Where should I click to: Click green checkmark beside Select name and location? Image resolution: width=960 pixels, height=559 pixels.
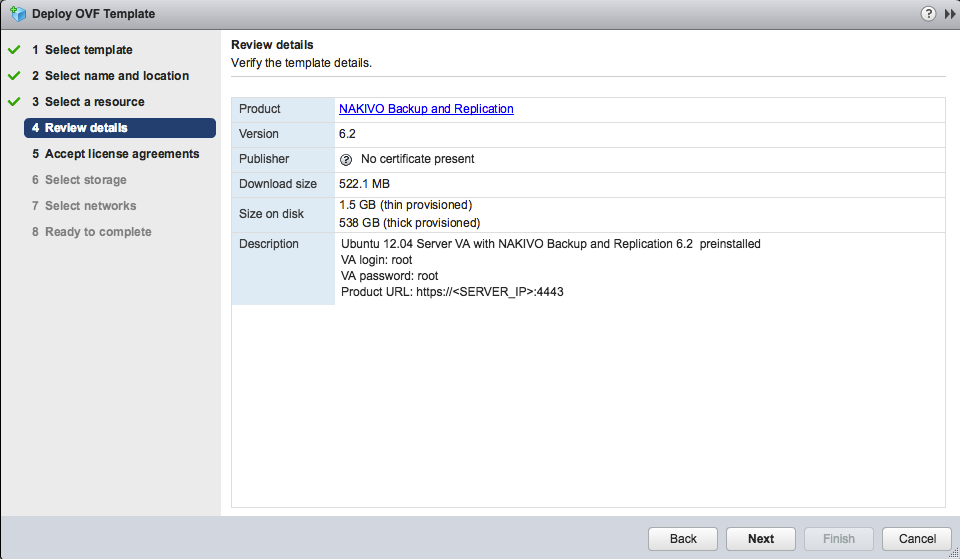14,76
